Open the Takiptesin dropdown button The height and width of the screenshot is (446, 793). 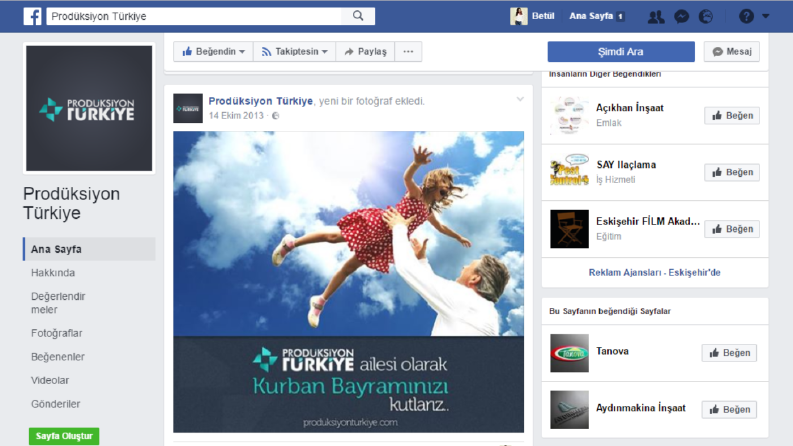294,52
